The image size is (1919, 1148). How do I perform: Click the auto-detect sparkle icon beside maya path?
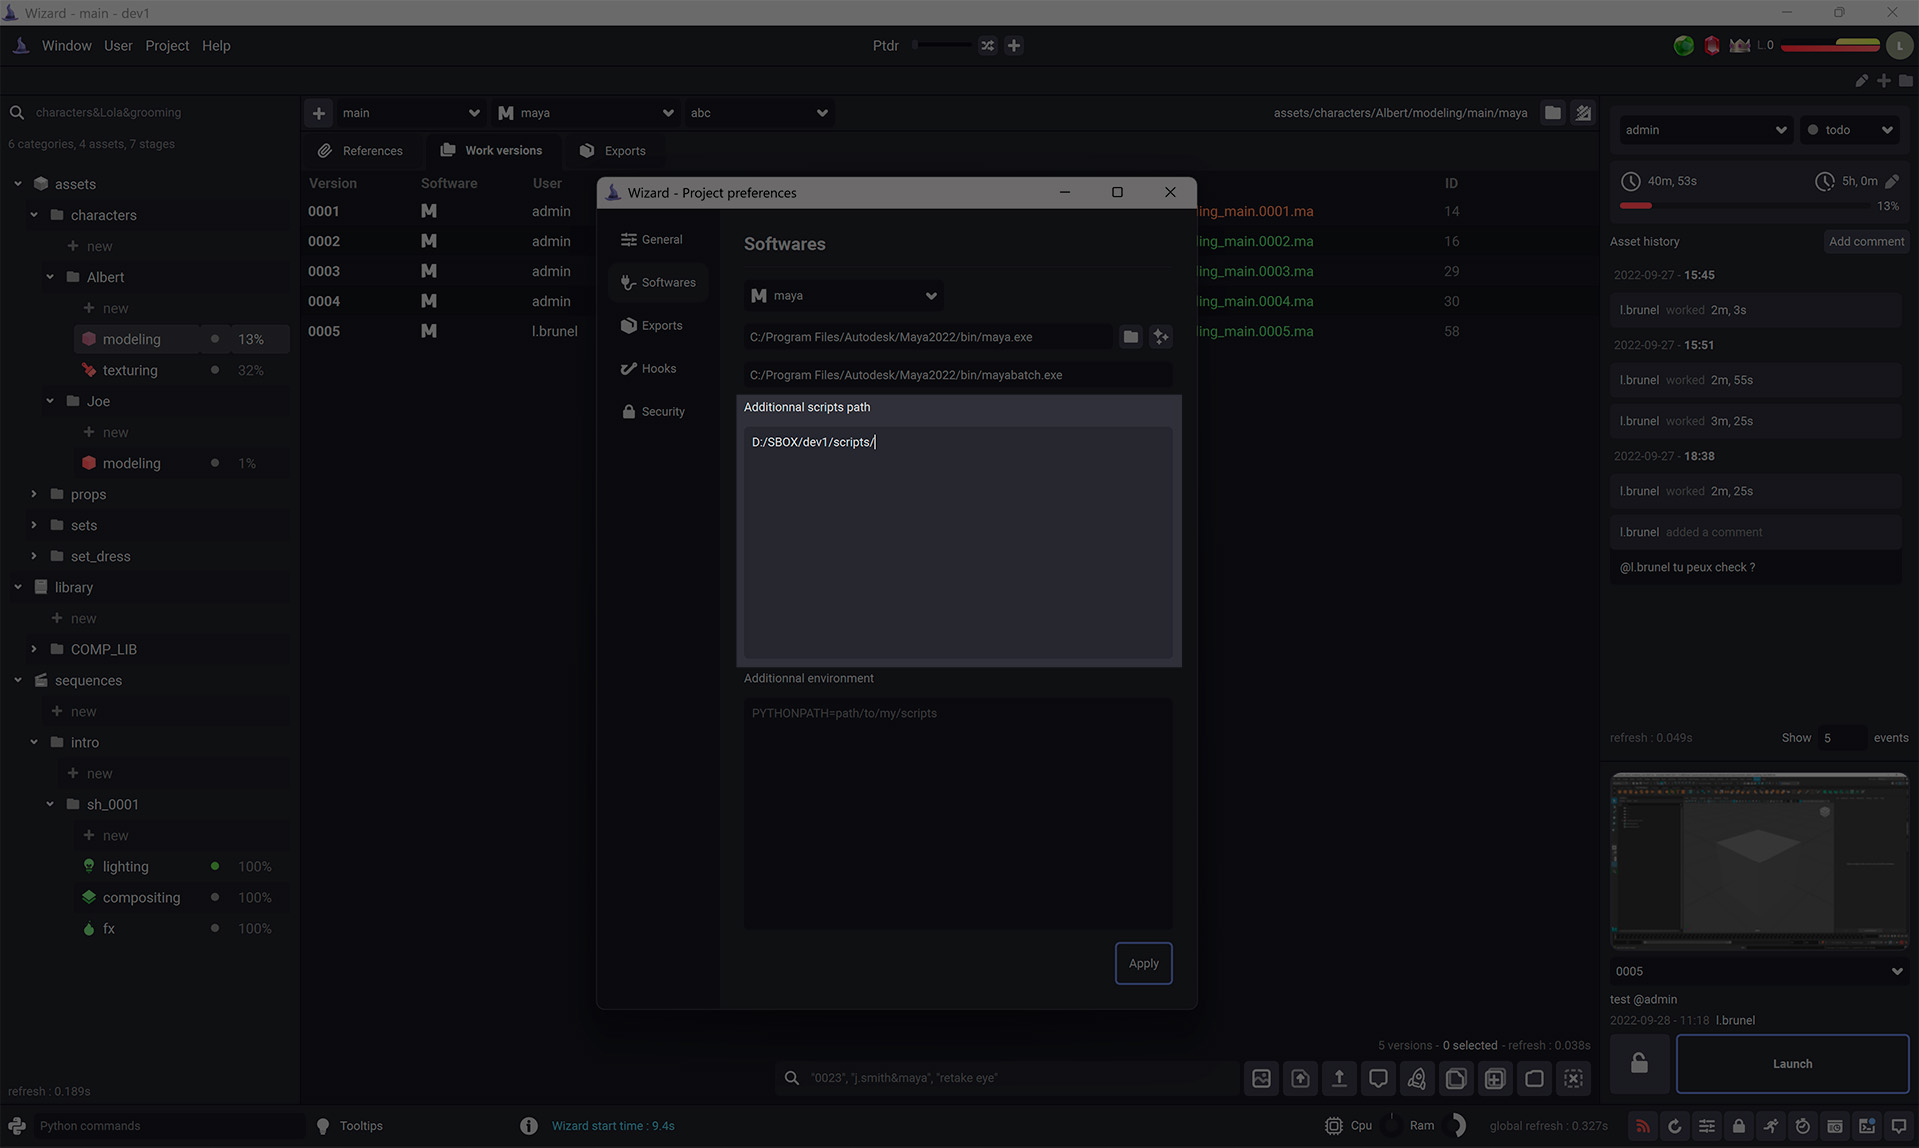click(1160, 337)
